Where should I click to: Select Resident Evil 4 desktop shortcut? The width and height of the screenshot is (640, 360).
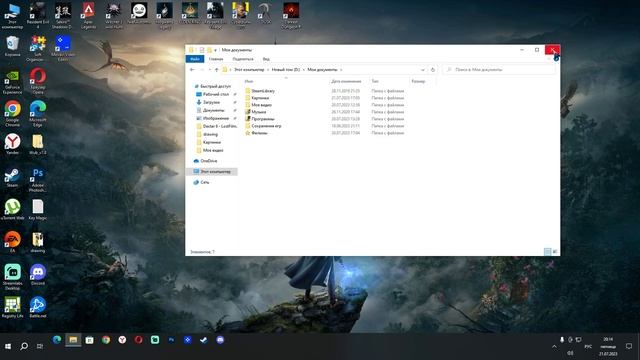pos(38,16)
